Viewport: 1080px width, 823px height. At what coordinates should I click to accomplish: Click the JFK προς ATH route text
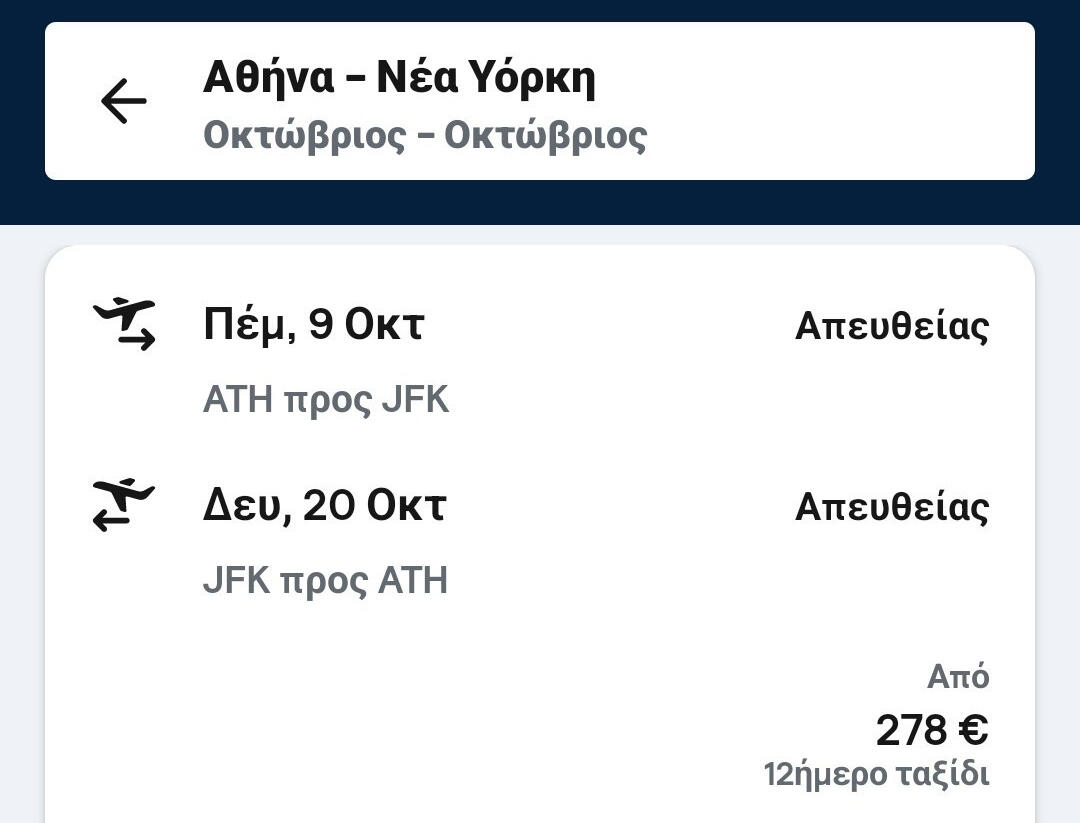tap(325, 580)
